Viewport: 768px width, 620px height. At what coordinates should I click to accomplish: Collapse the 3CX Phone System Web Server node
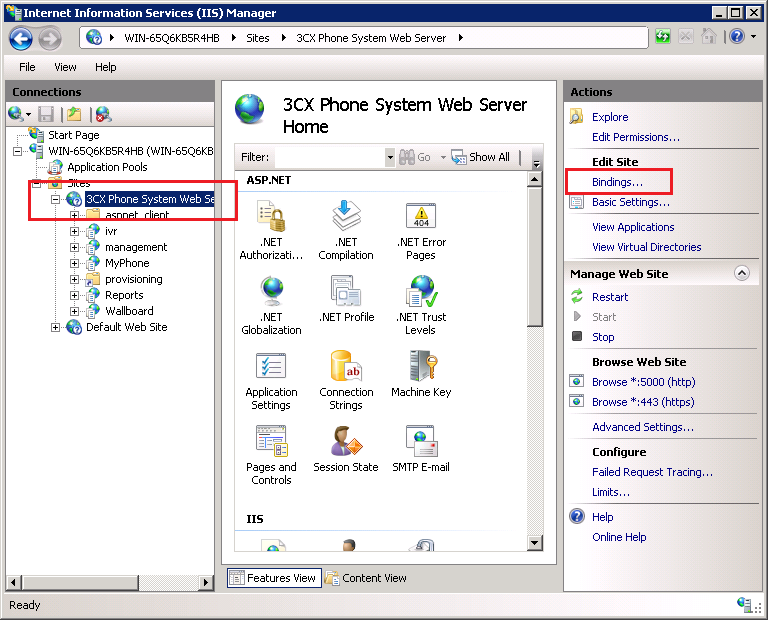click(55, 199)
